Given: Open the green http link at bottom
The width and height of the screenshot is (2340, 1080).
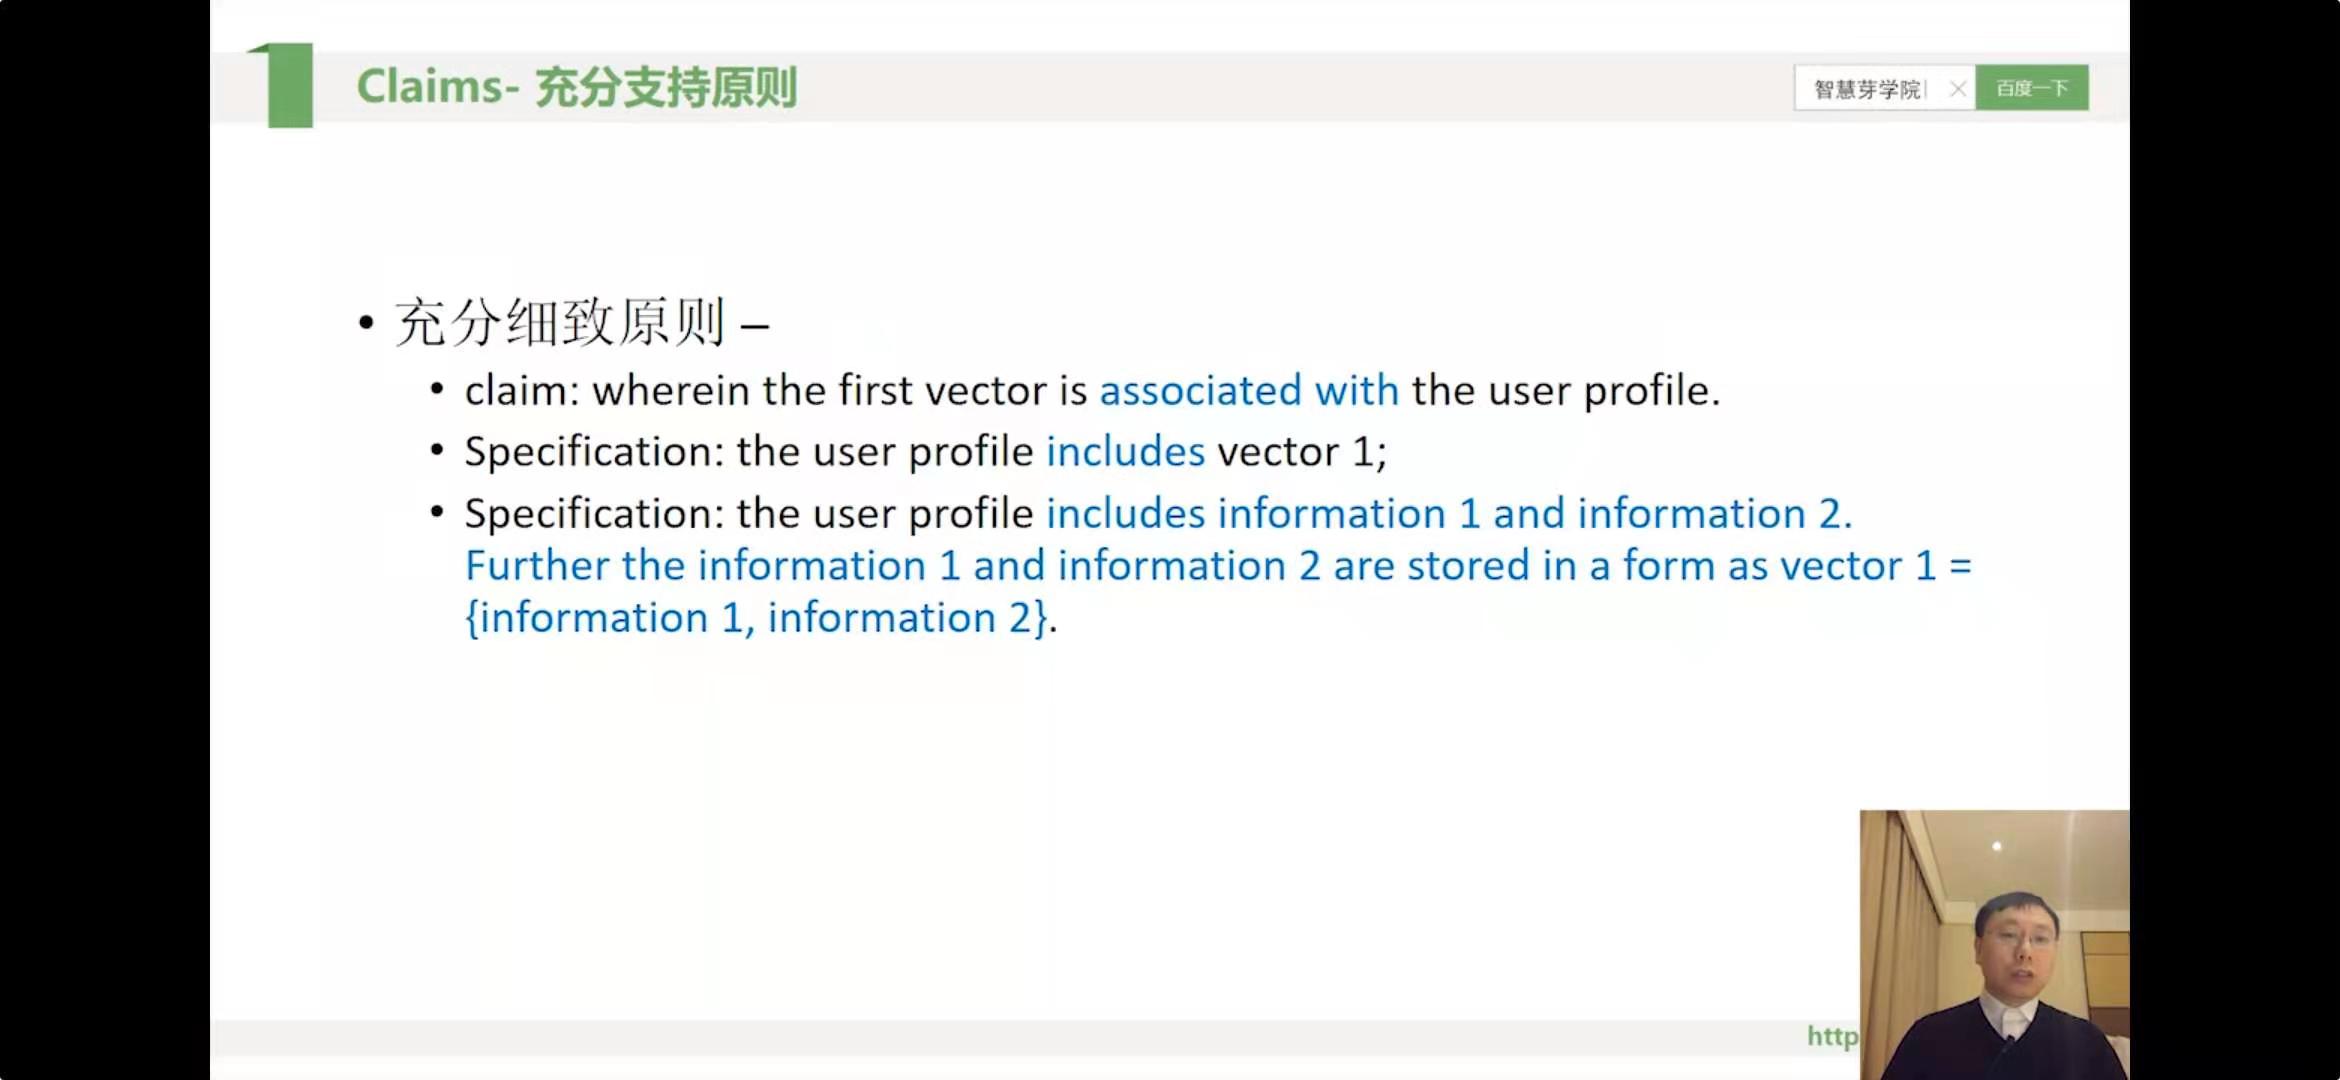Looking at the screenshot, I should coord(1831,1036).
